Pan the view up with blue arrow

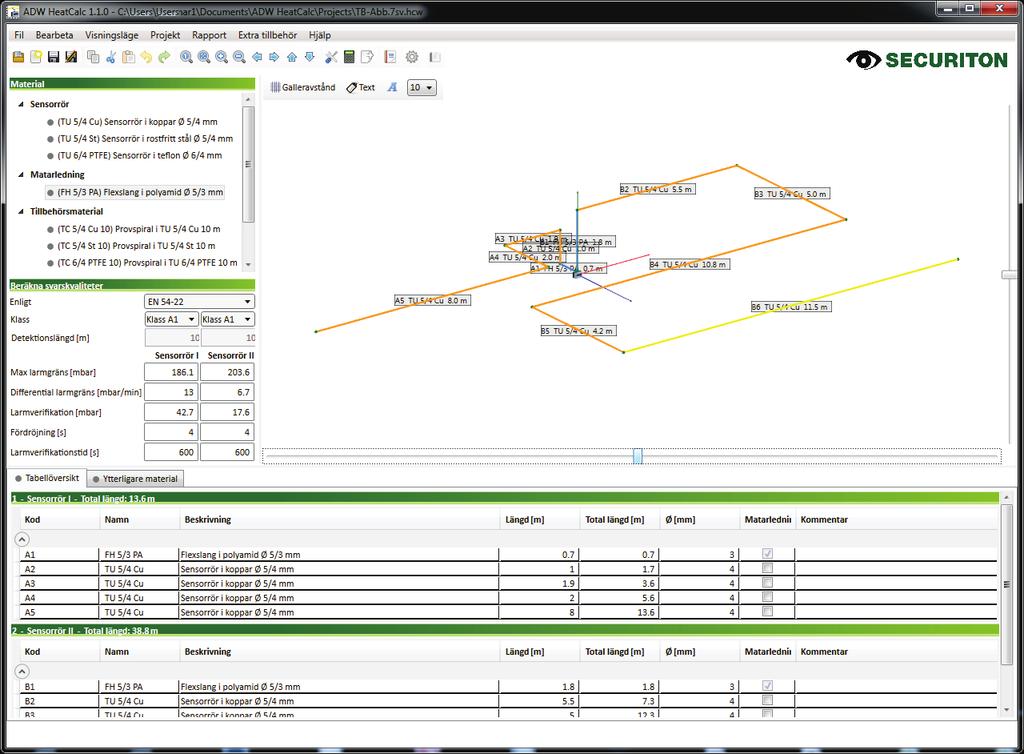(292, 57)
